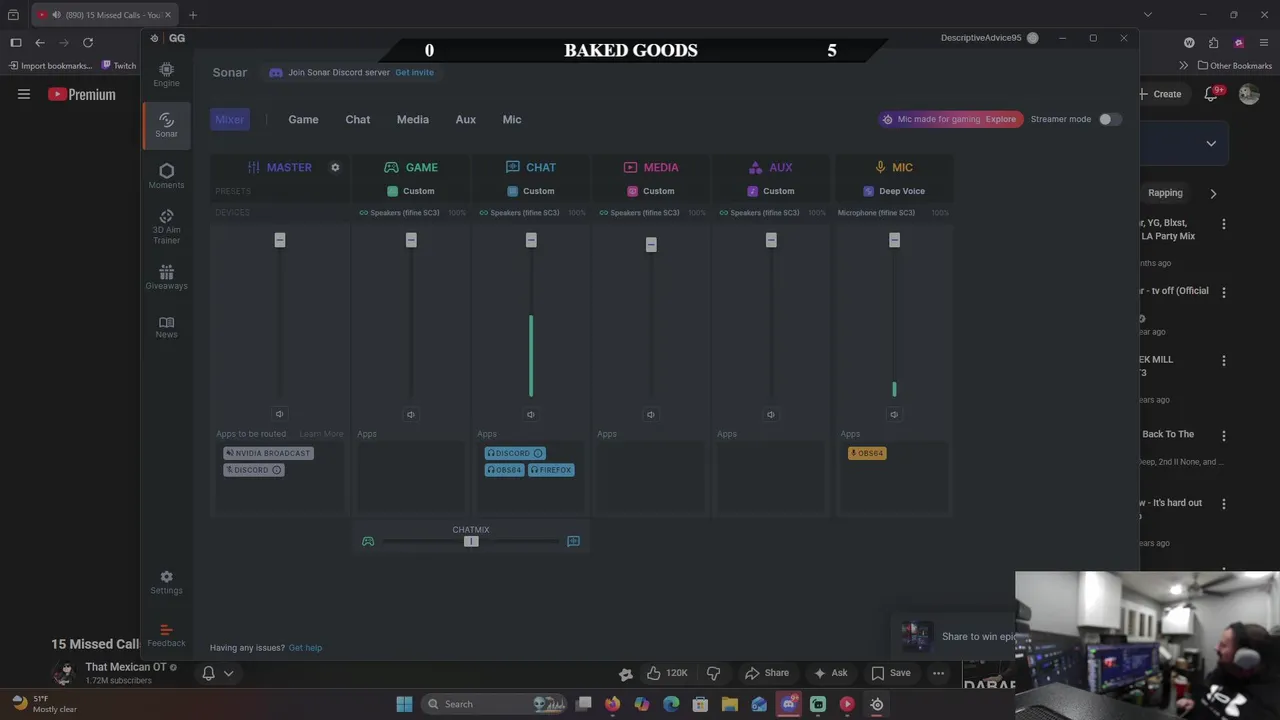Switch to the Chat tab
1280x720 pixels.
click(x=357, y=119)
